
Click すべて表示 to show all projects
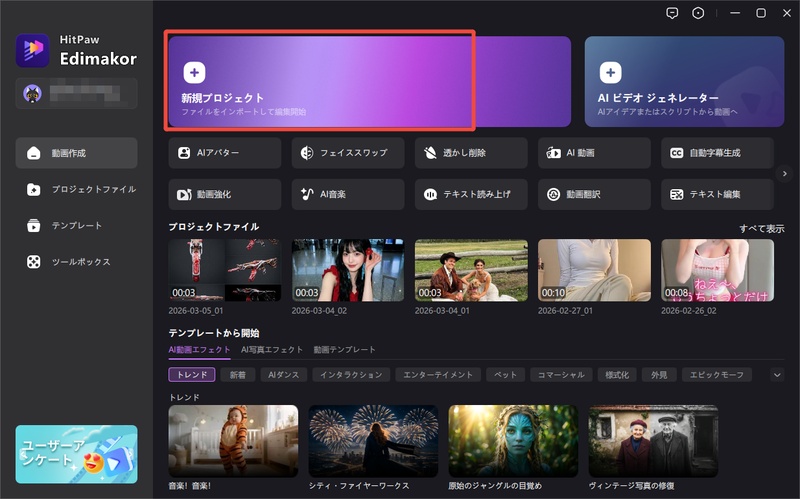coord(762,229)
